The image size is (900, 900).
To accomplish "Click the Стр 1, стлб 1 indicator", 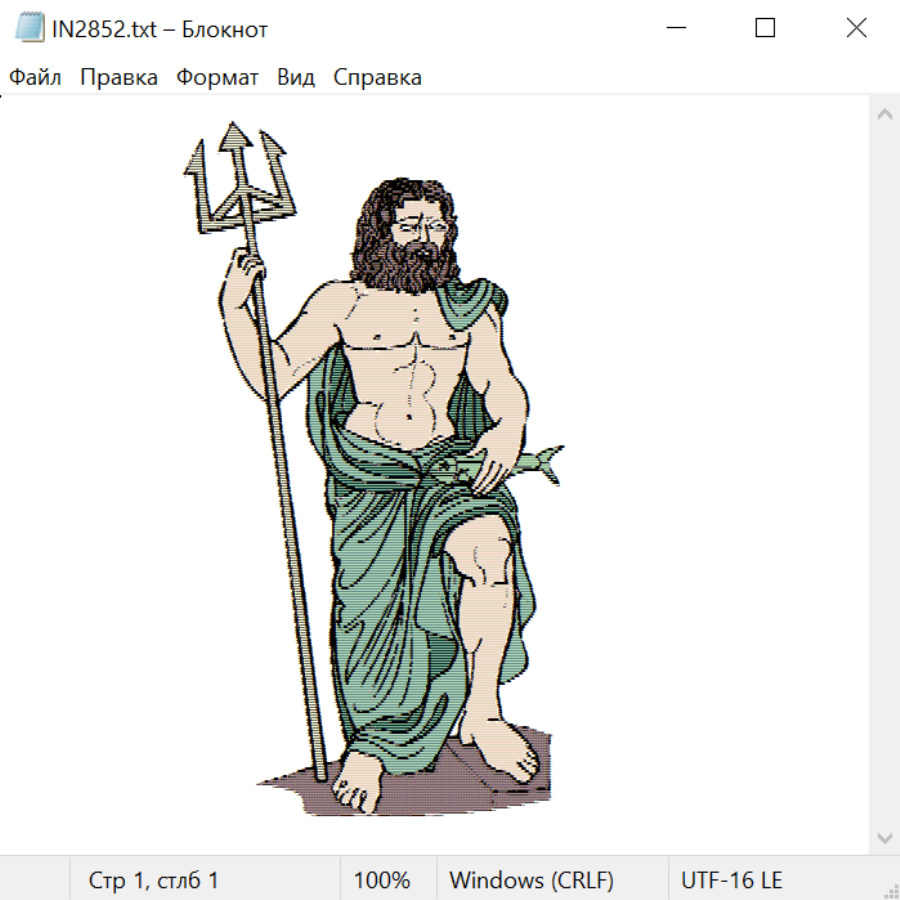I will 154,880.
